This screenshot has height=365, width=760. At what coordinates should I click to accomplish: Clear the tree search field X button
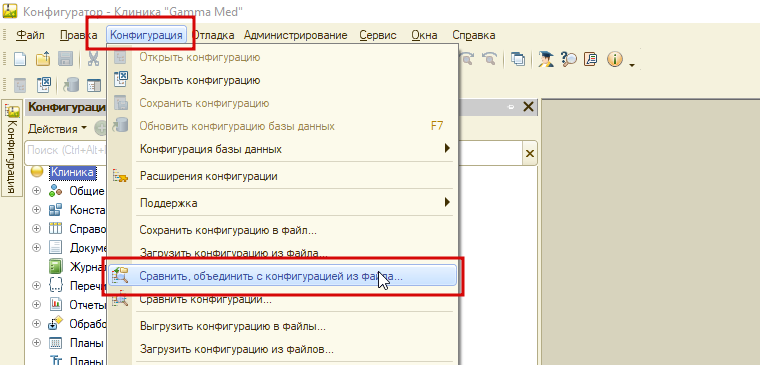click(530, 154)
